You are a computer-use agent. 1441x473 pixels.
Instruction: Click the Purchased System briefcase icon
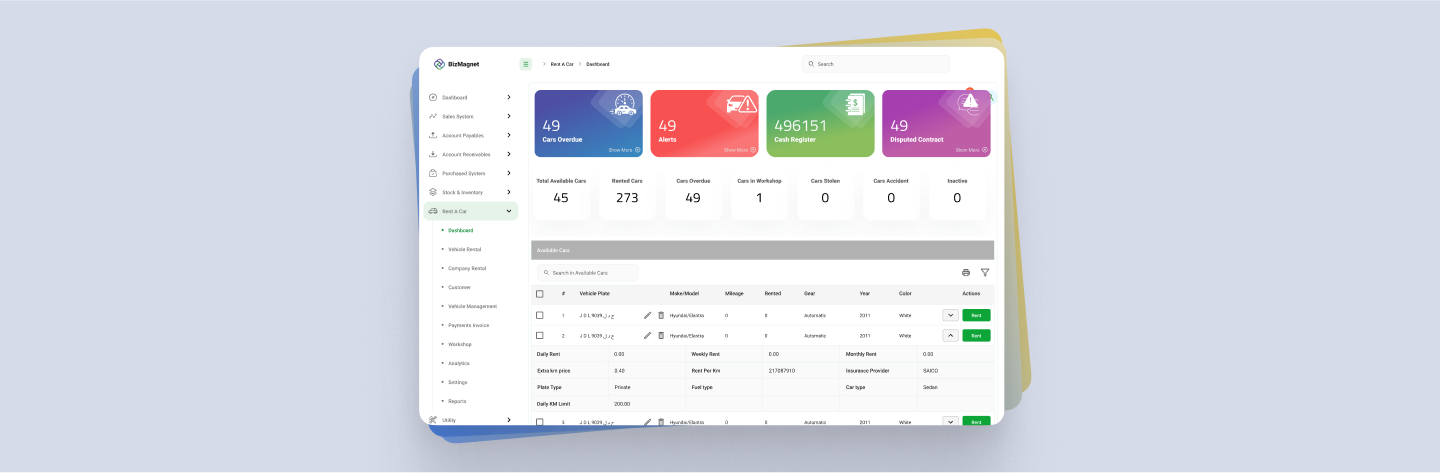click(433, 173)
